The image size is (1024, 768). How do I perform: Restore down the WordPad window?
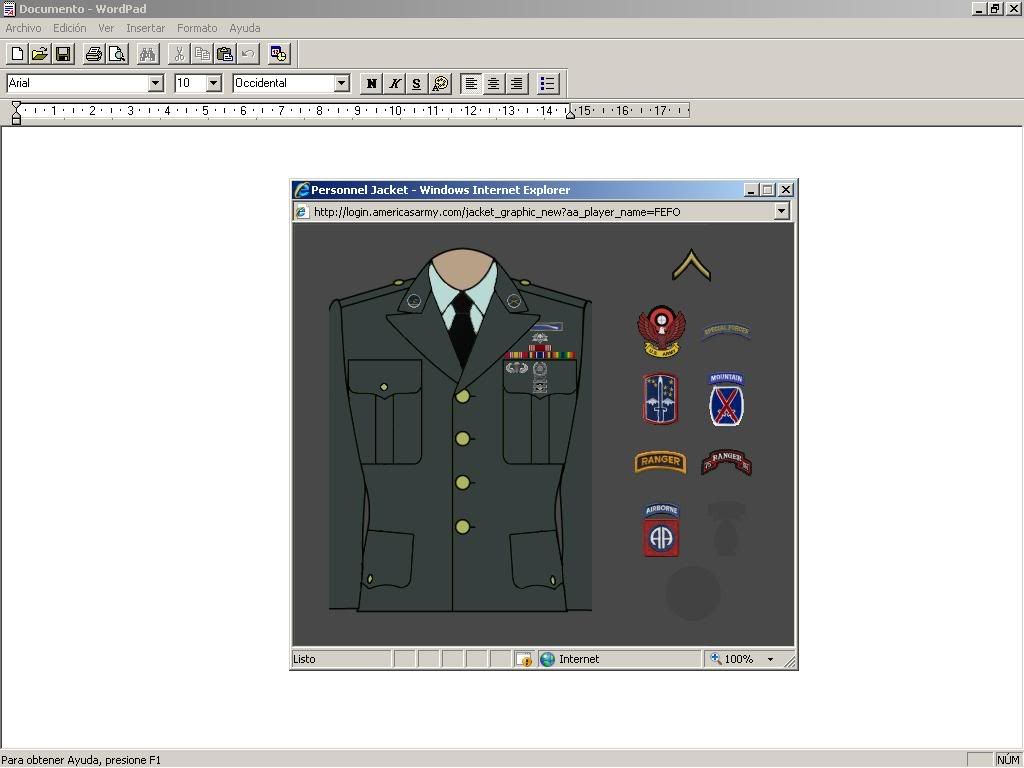(x=995, y=8)
